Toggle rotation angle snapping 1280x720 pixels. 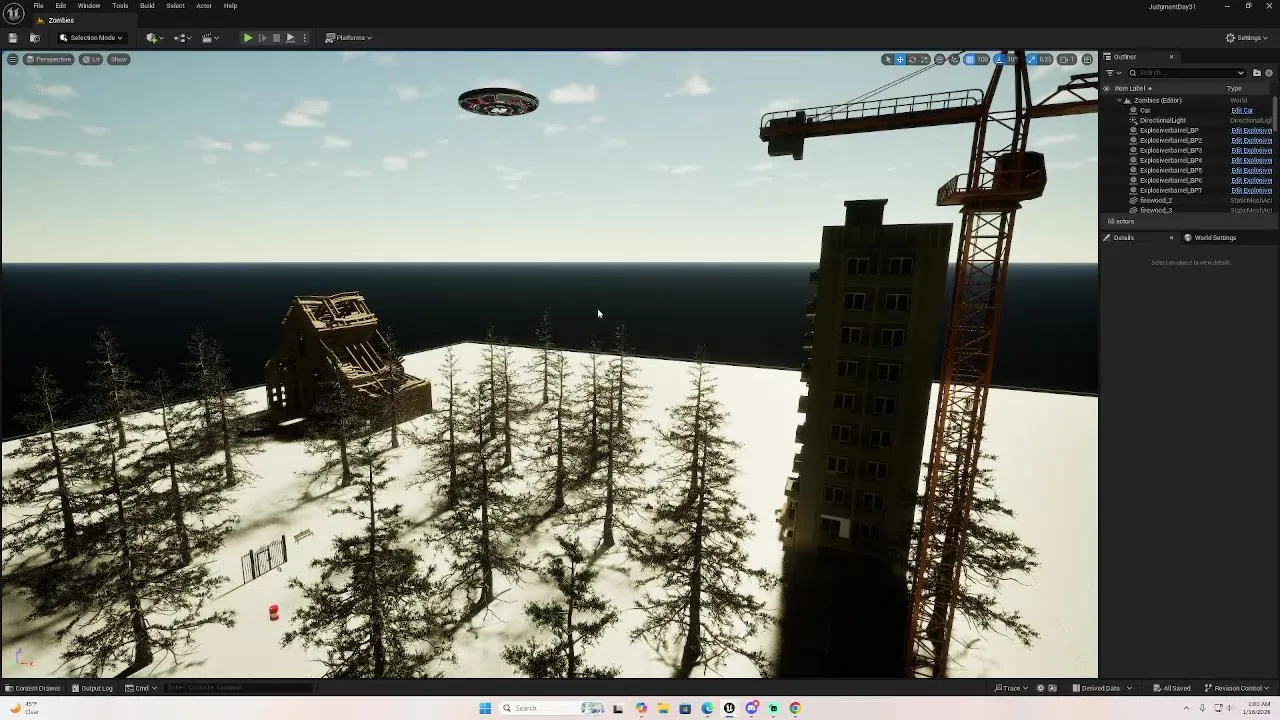pyautogui.click(x=999, y=59)
